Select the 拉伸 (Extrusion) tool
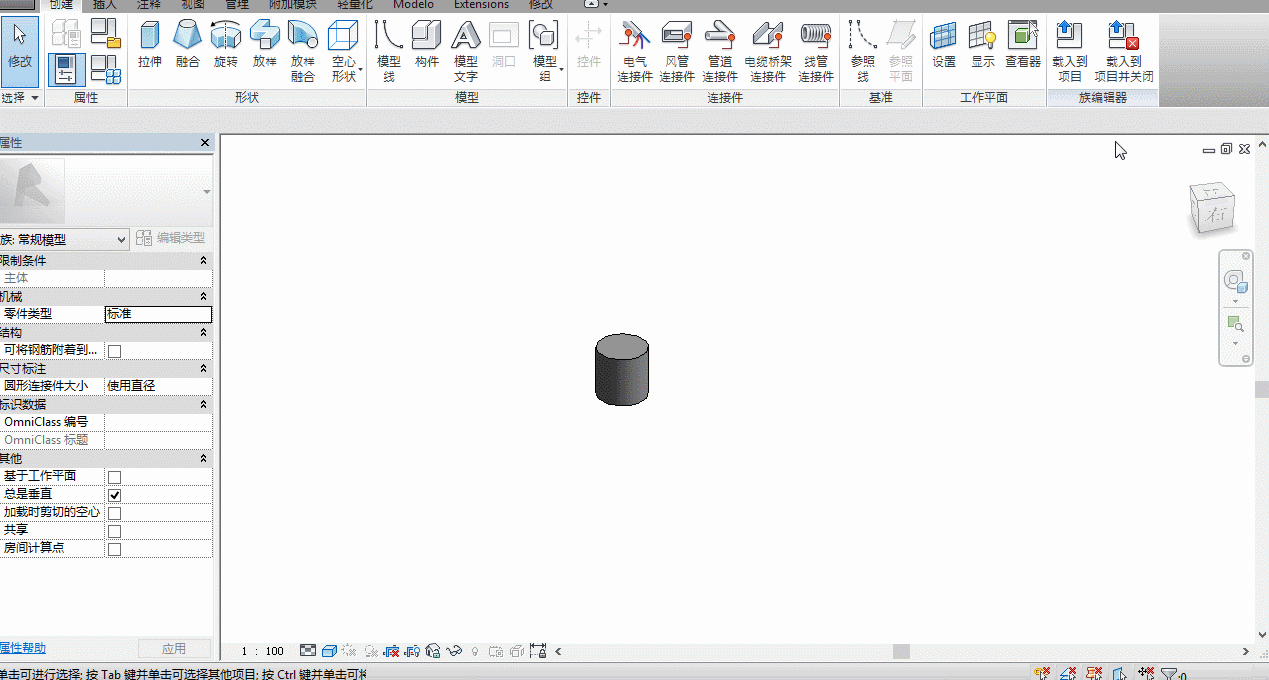Screen dimensions: 1269x680 [150, 46]
